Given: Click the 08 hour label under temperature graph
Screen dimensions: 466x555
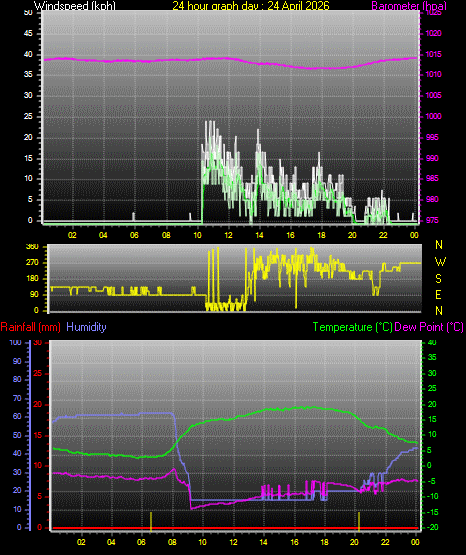Looking at the screenshot, I should 172,542.
